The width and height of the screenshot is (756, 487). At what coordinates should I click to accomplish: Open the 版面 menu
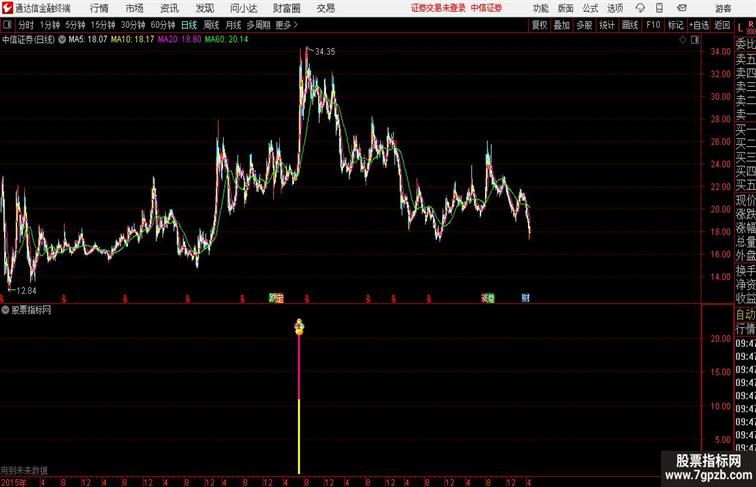point(566,8)
